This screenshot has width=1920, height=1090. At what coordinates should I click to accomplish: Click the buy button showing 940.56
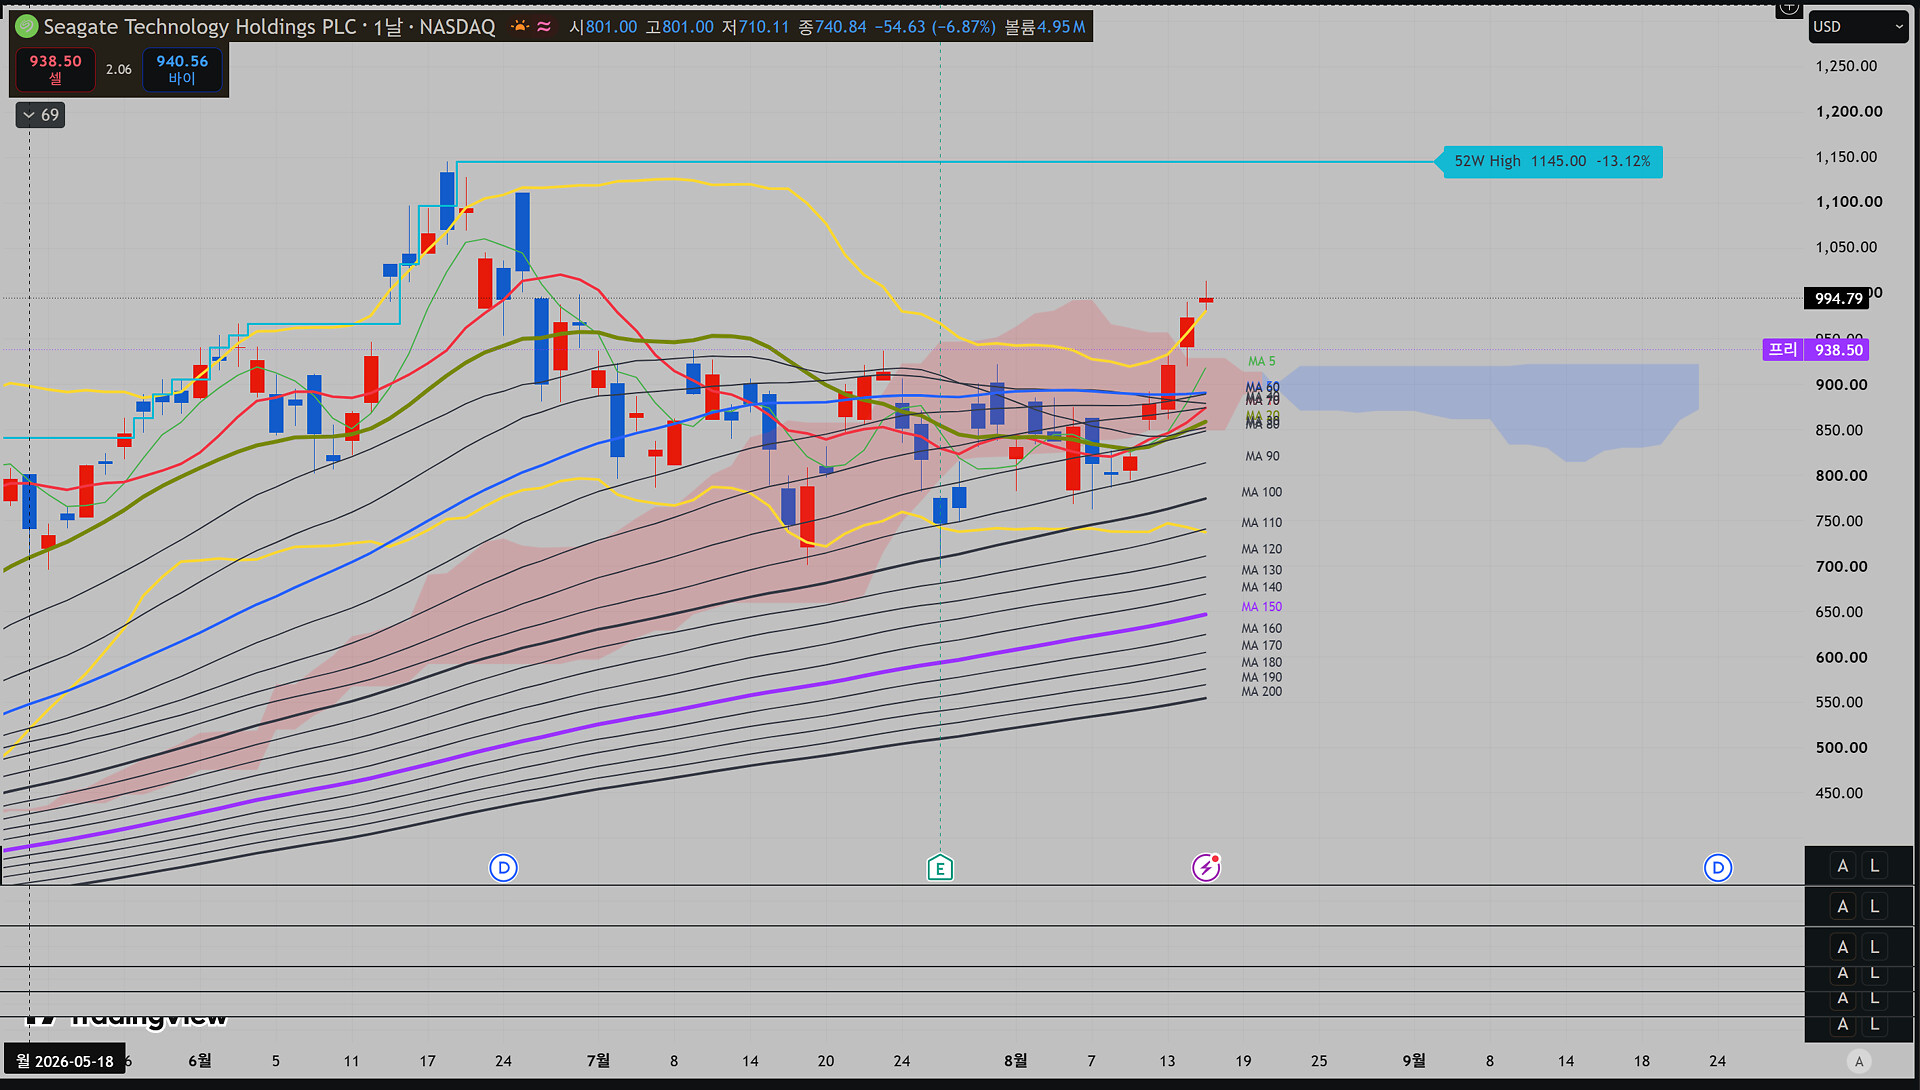pyautogui.click(x=182, y=69)
